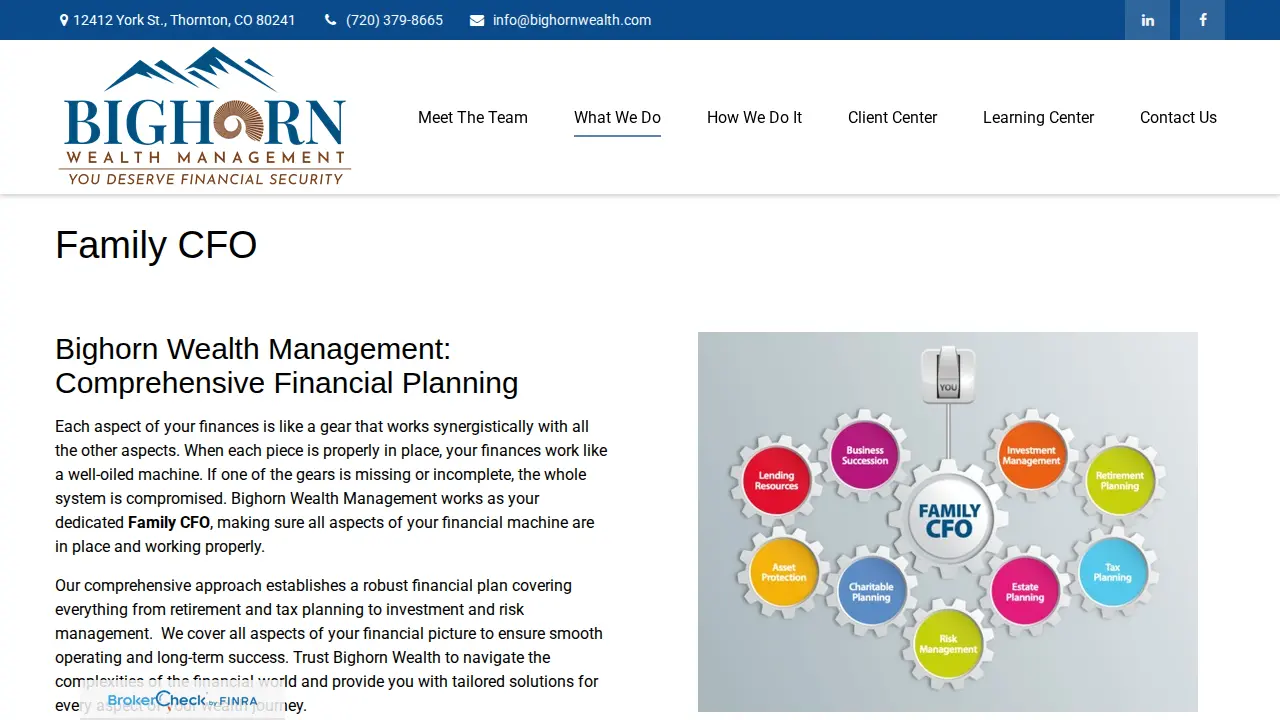This screenshot has height=720, width=1280.
Task: Click the Lending Resources red gear
Action: coord(777,481)
